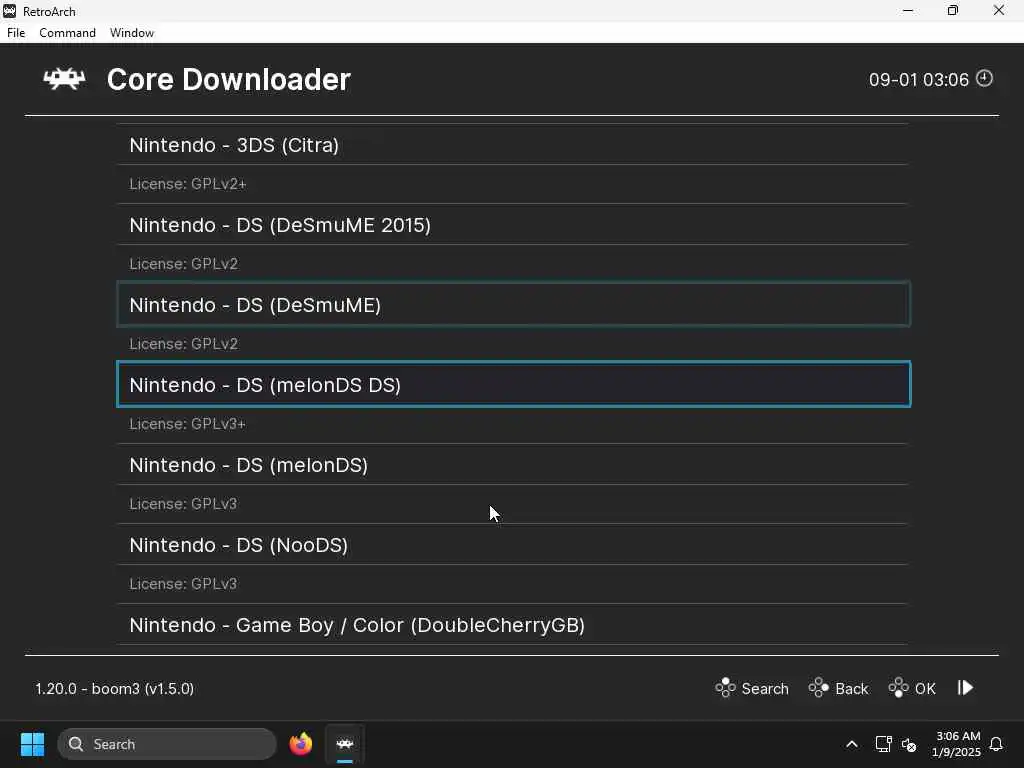Click the OK label in footer
The height and width of the screenshot is (768, 1024).
925,688
